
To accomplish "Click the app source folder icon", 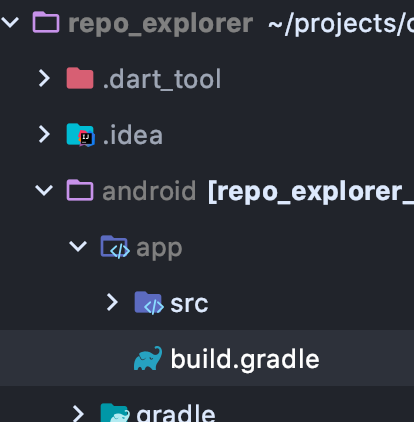I will pos(115,247).
